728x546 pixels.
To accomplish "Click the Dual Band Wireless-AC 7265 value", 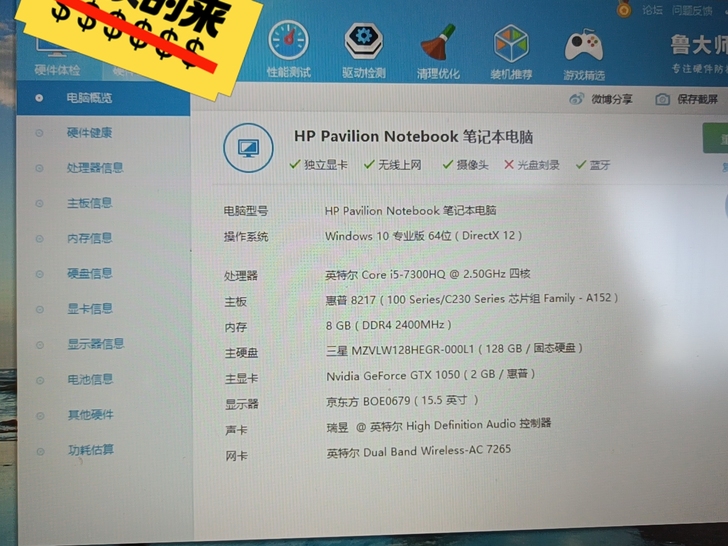I will (419, 451).
